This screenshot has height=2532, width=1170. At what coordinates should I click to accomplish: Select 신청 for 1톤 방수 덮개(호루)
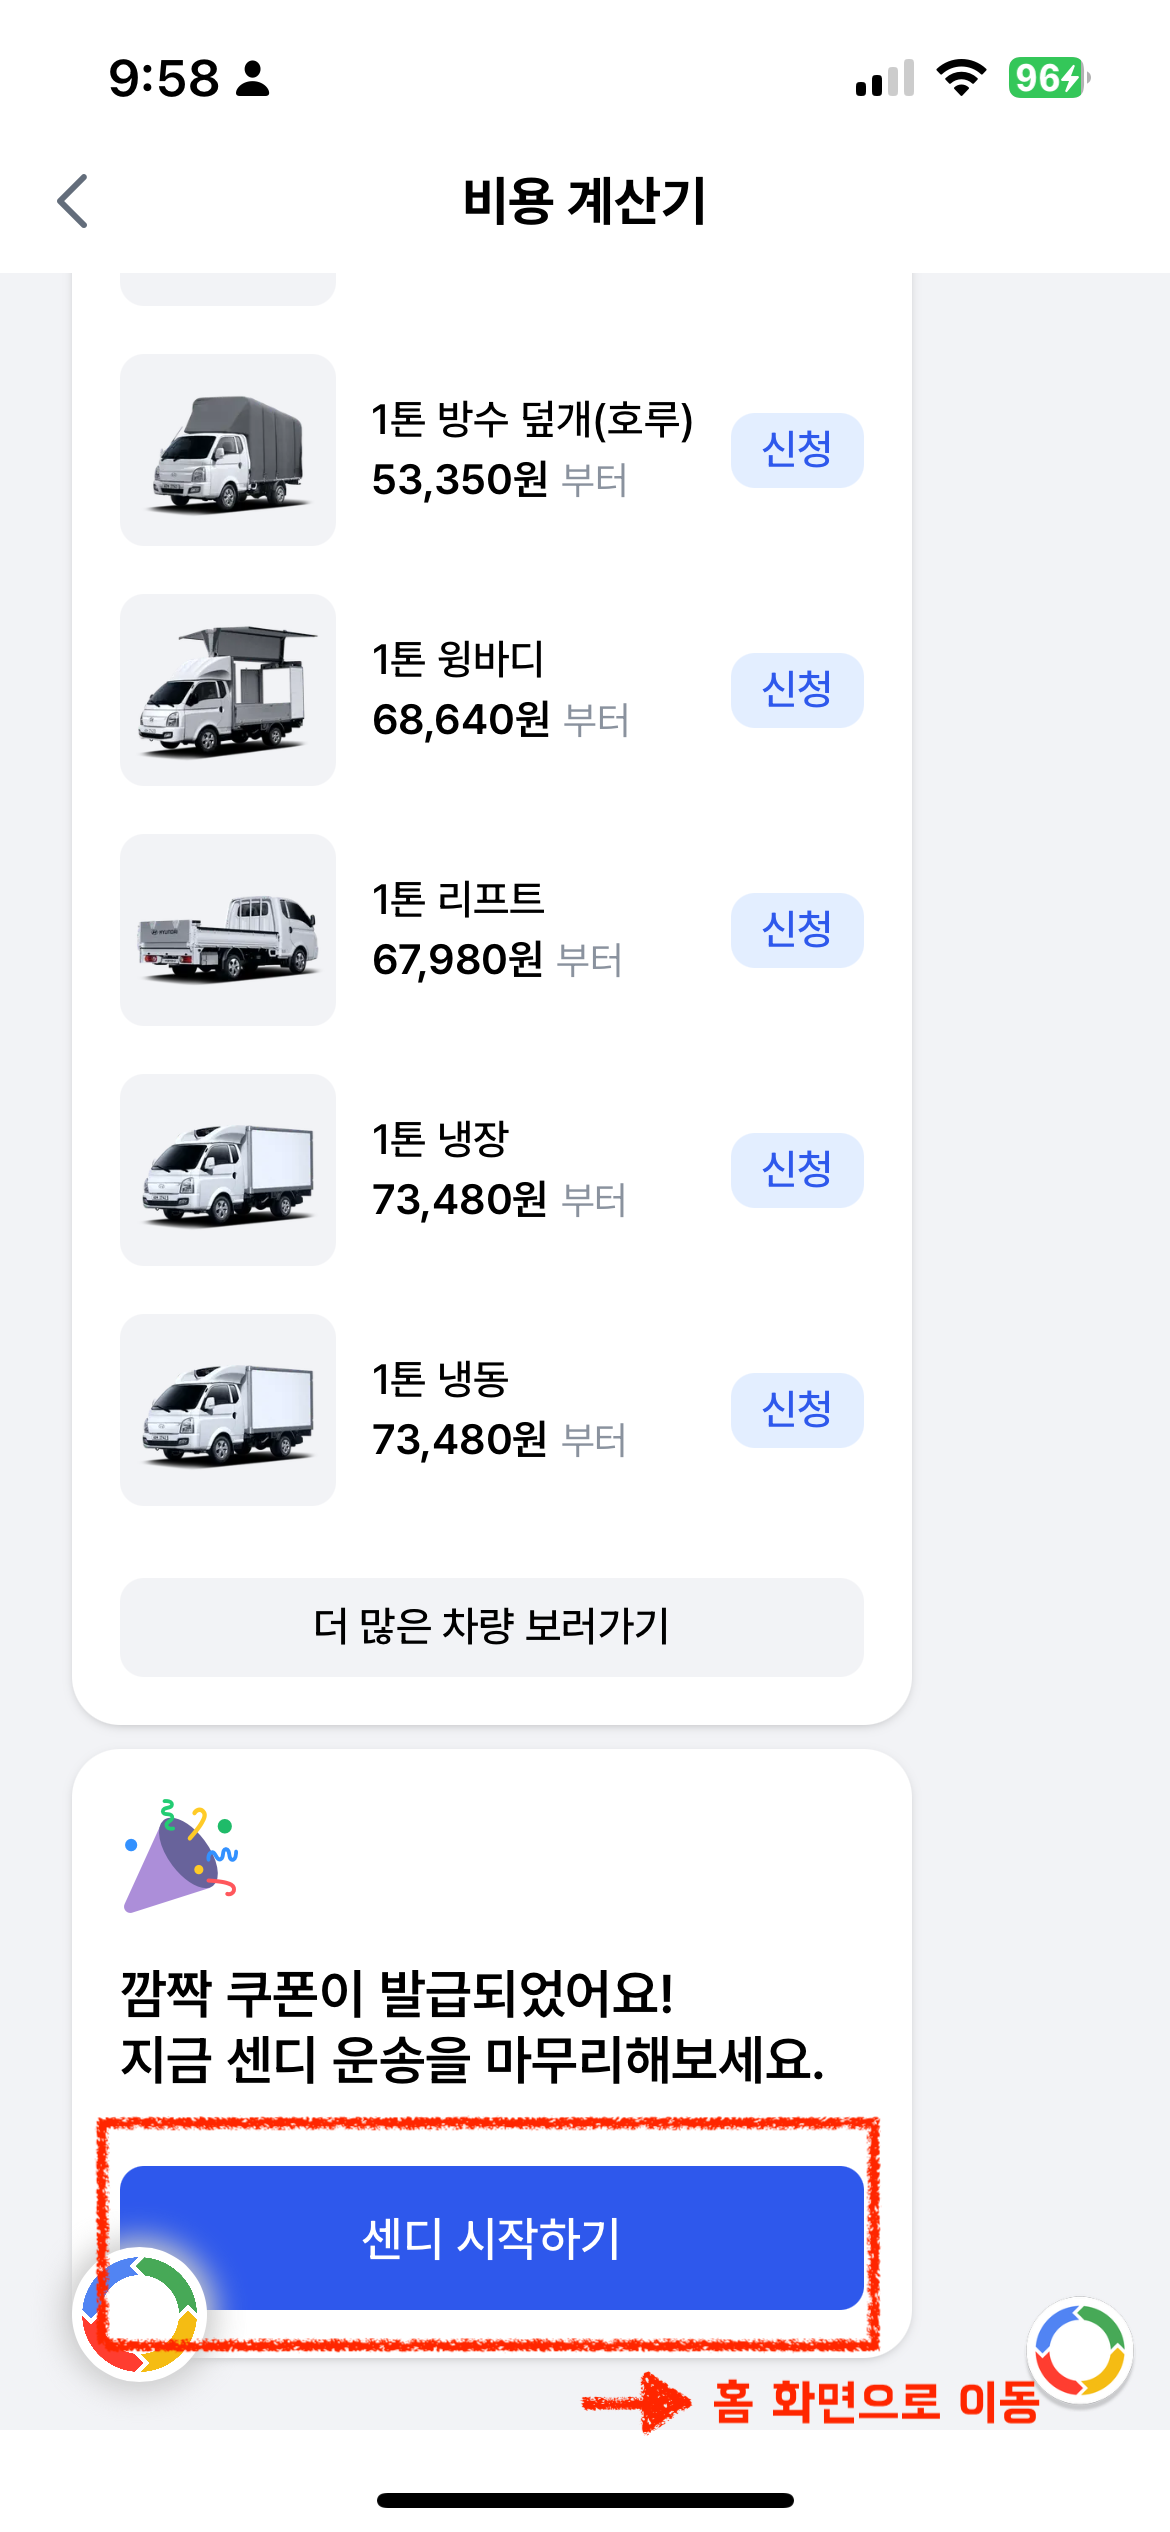point(797,450)
